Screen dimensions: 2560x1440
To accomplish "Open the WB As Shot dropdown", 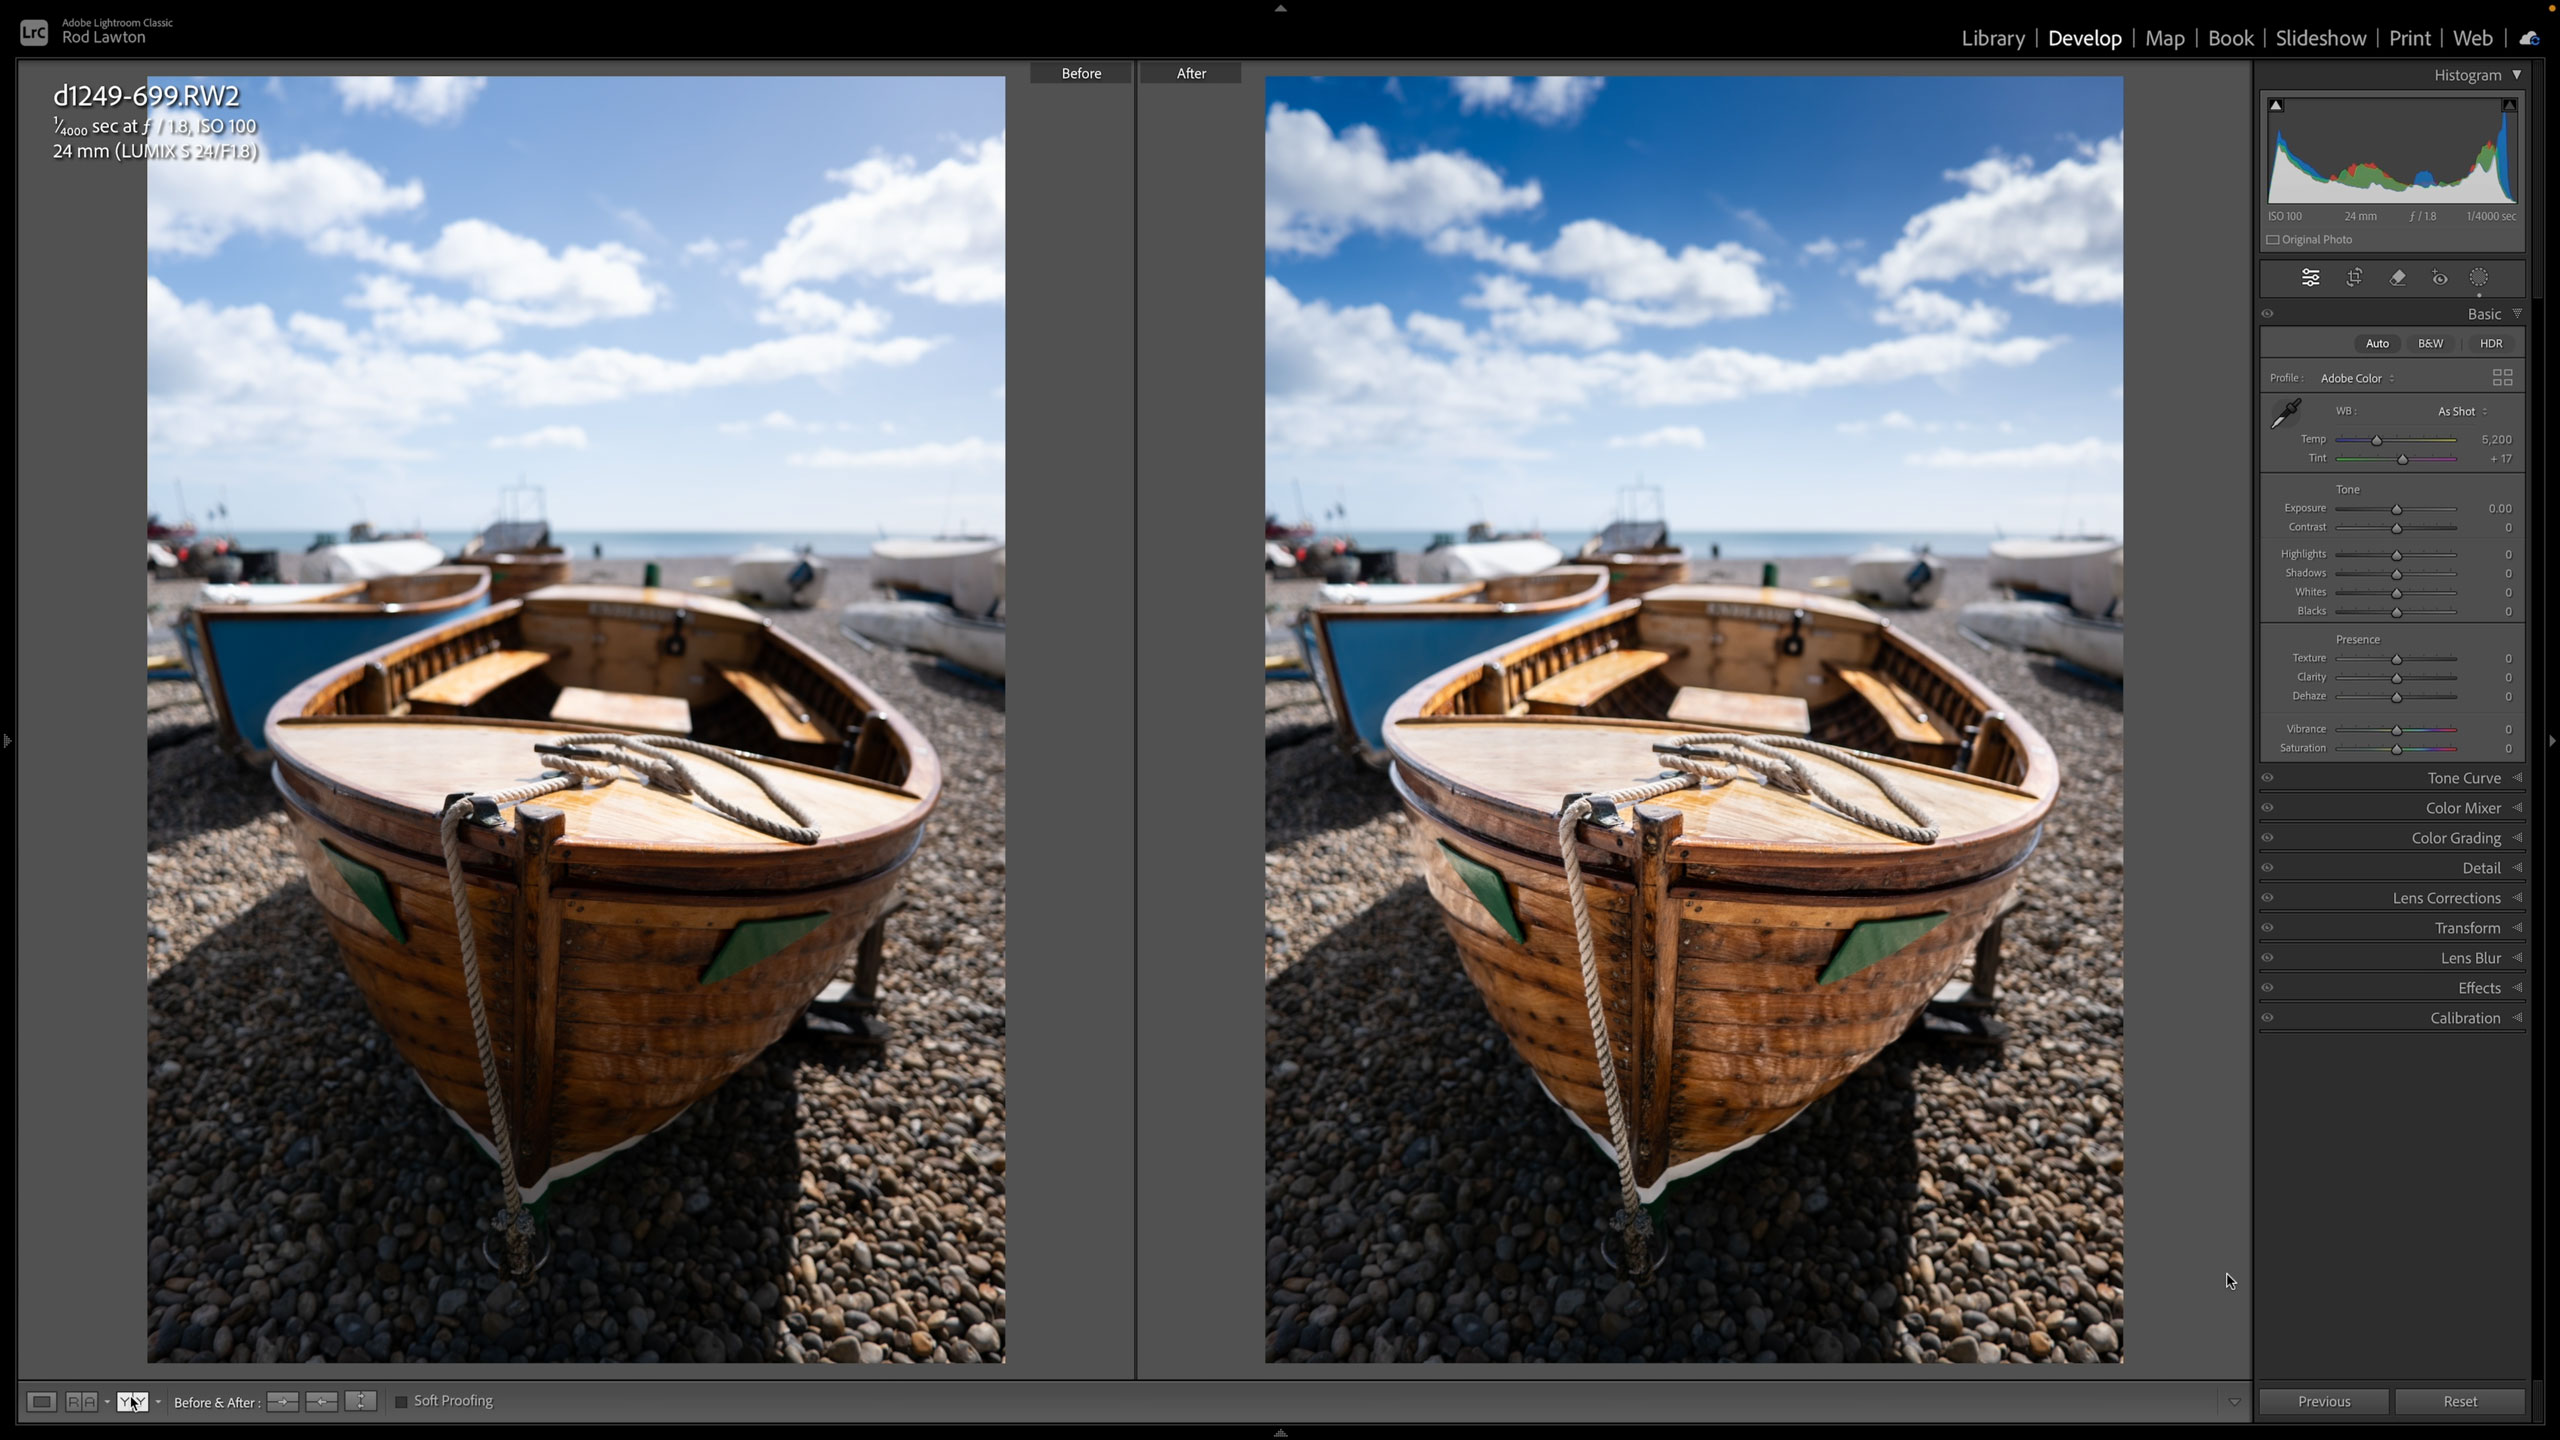I will pos(2458,411).
